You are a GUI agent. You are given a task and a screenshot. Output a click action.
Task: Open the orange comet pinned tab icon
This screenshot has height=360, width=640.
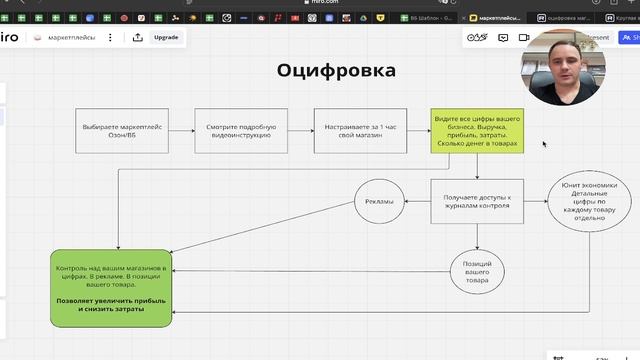point(192,18)
